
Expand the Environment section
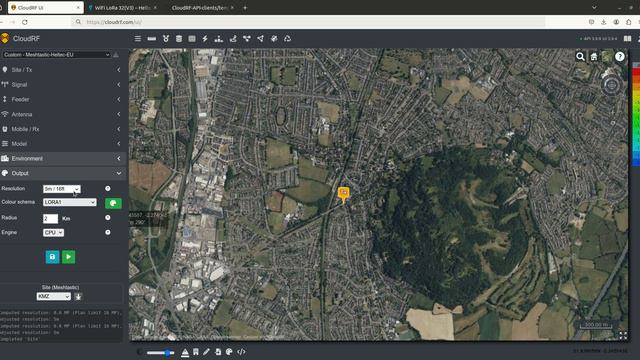tap(62, 158)
